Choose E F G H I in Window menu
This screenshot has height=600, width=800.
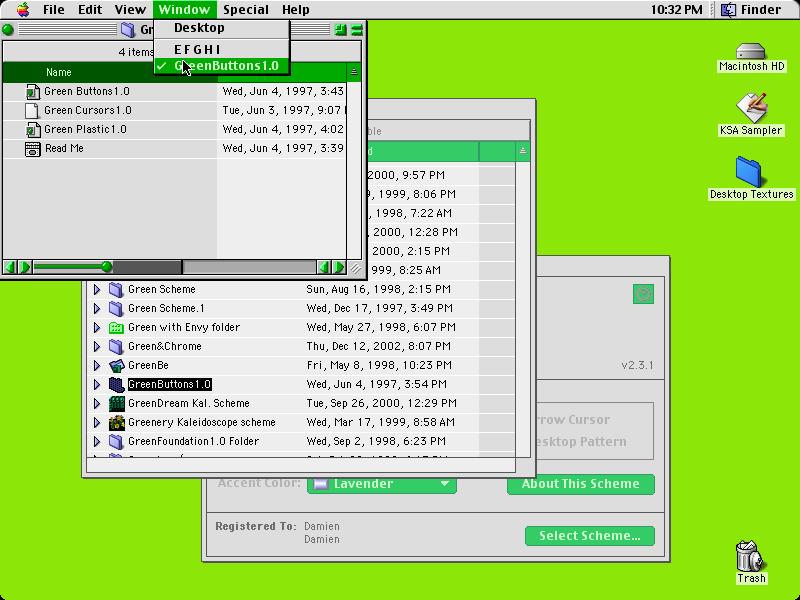tap(221, 49)
